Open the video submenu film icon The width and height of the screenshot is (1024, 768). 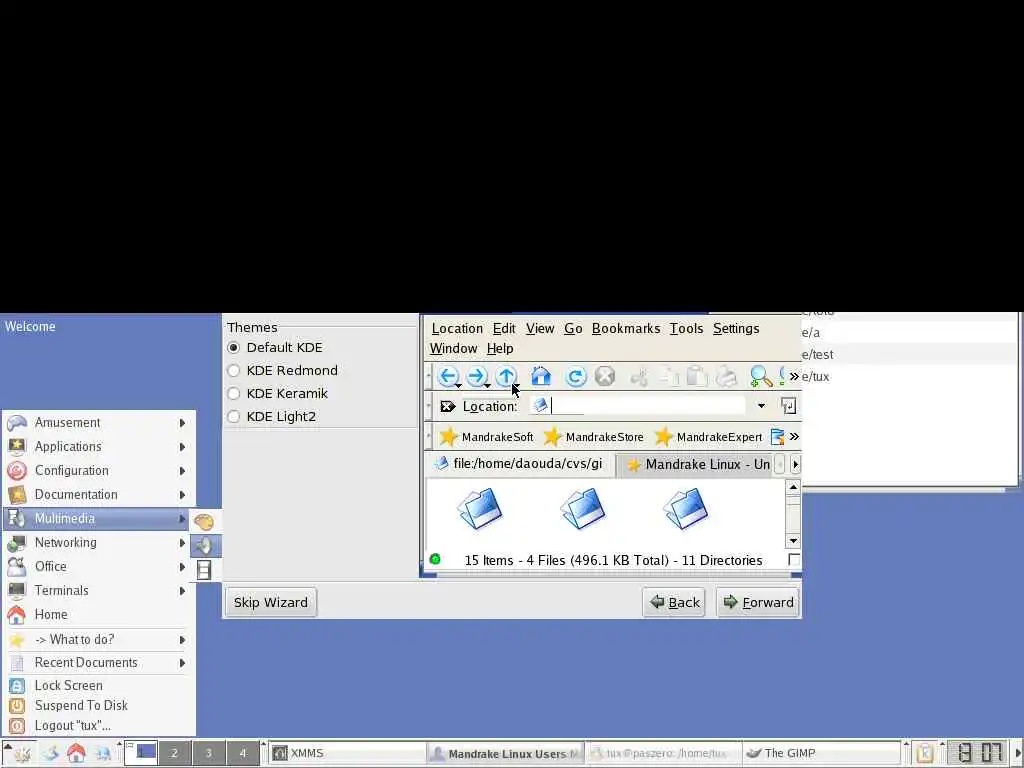[204, 569]
